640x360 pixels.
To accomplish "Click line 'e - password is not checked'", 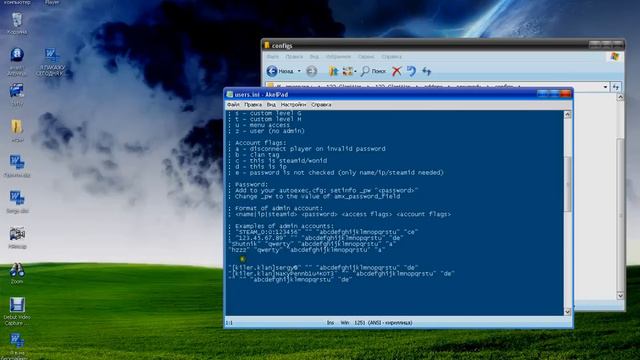I will 336,173.
